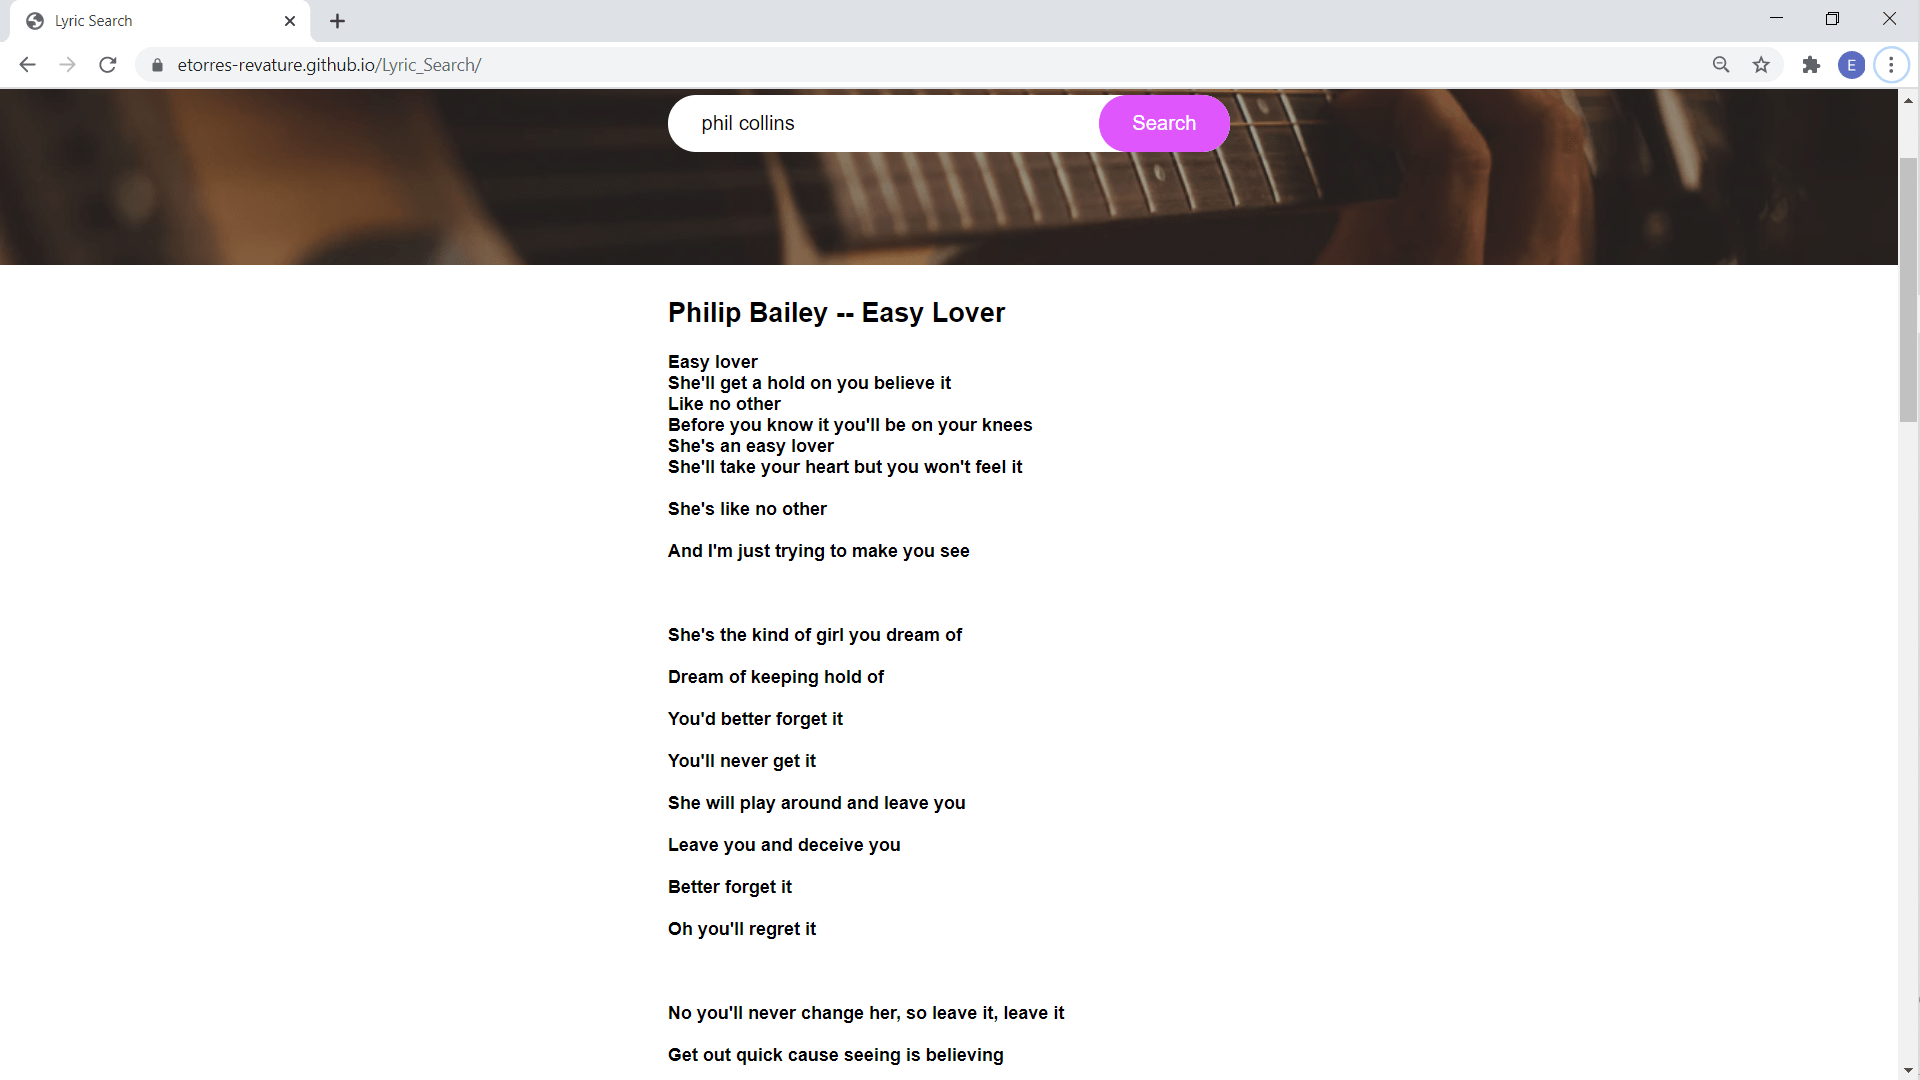Click the Chrome profile avatar icon

coord(1851,65)
